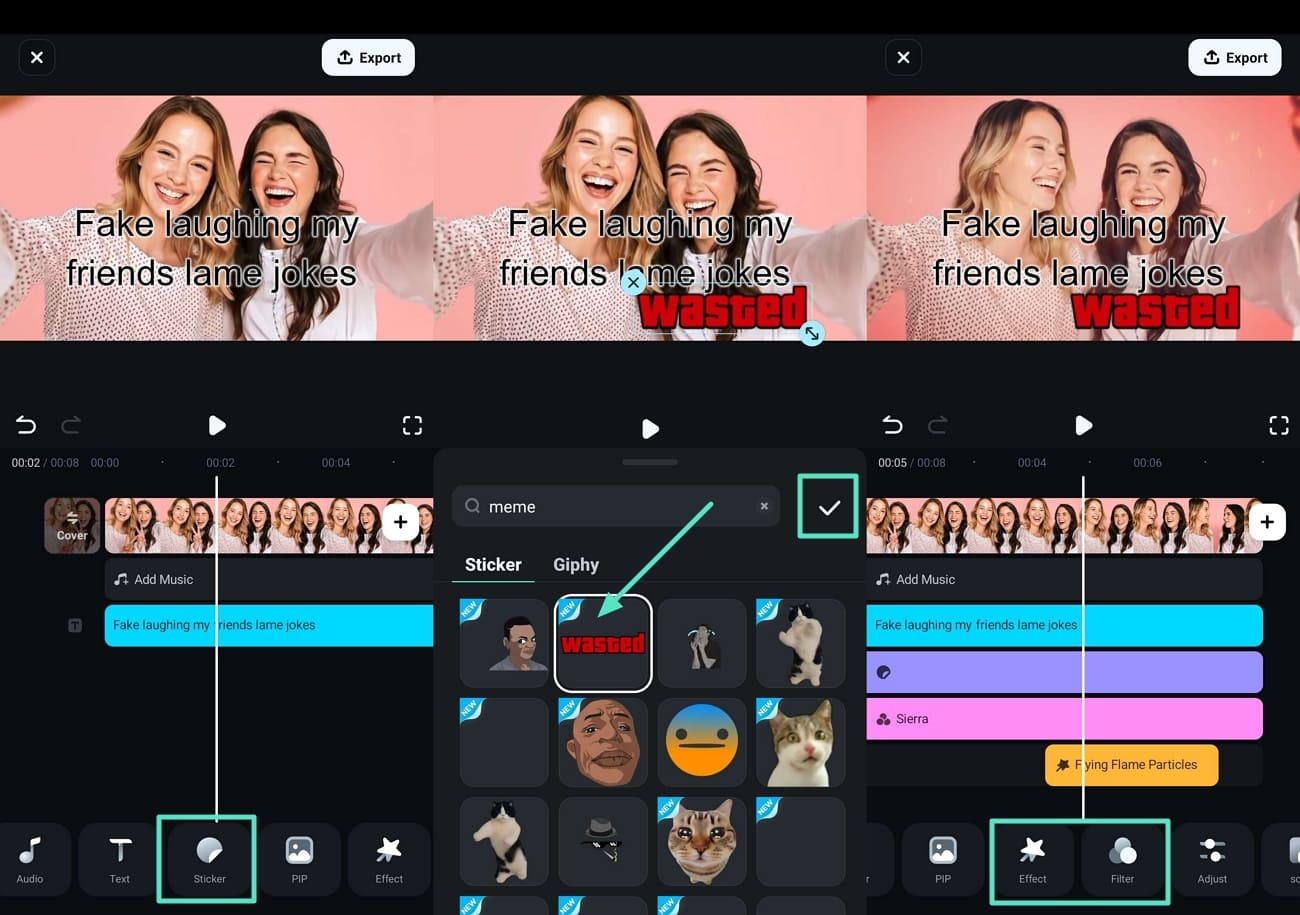Image resolution: width=1300 pixels, height=915 pixels.
Task: Select the text clip in the right timeline
Action: 1064,625
